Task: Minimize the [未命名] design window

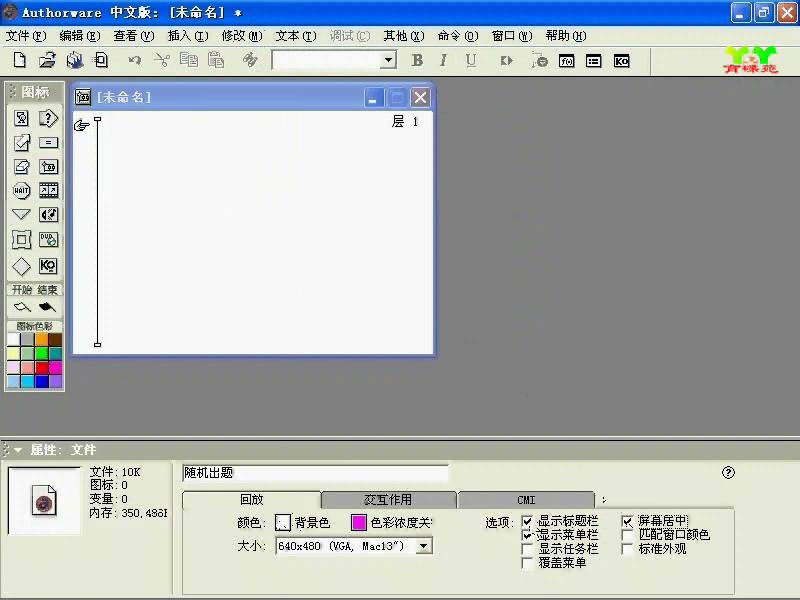Action: coord(373,97)
